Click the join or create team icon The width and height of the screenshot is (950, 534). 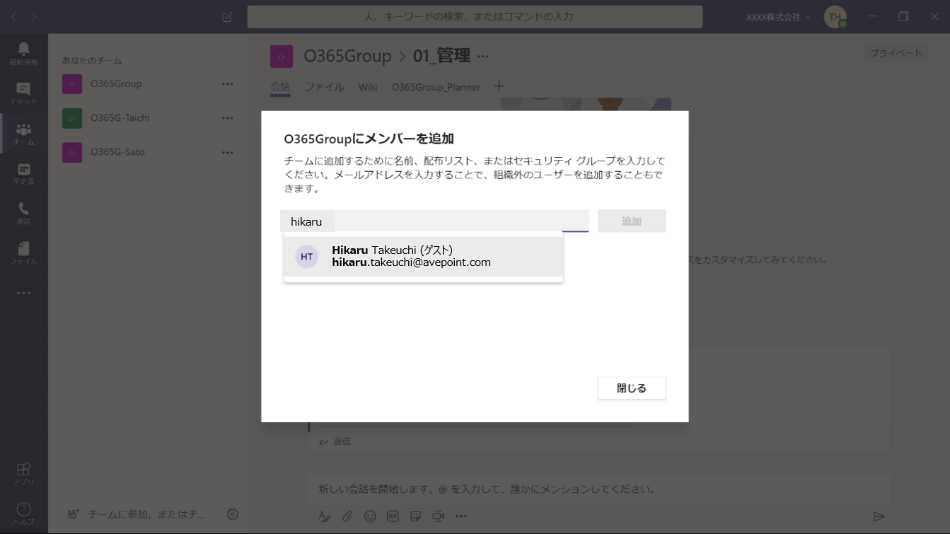click(73, 514)
